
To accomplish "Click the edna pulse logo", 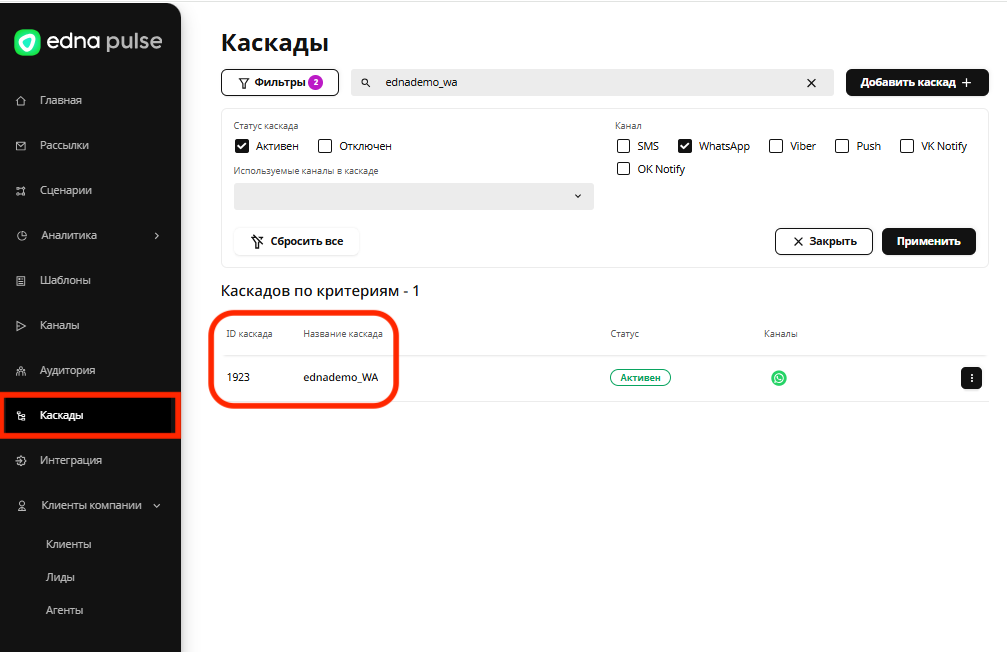I will (88, 42).
